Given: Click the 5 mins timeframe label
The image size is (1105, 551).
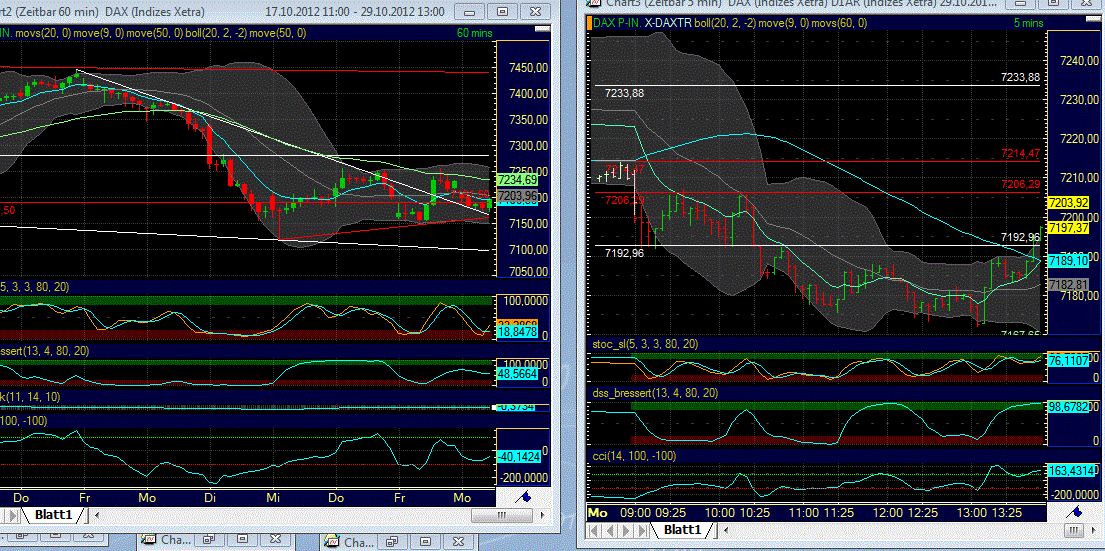Looking at the screenshot, I should tap(1028, 23).
